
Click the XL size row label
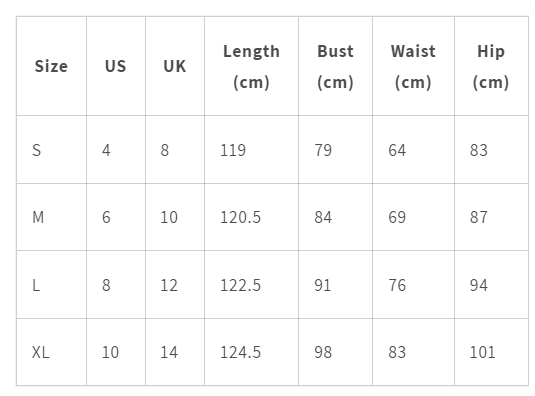coord(41,352)
